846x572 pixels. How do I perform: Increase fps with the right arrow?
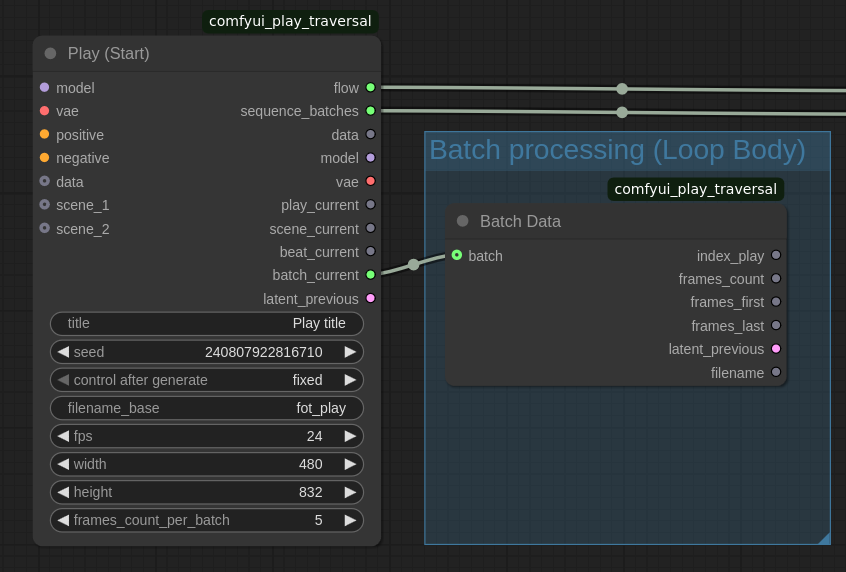[350, 436]
